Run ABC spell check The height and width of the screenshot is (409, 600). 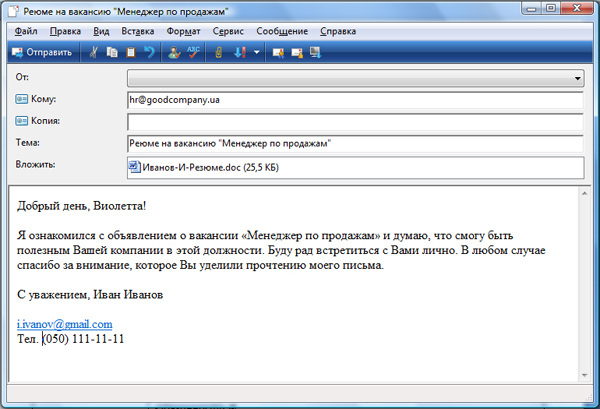tap(193, 52)
